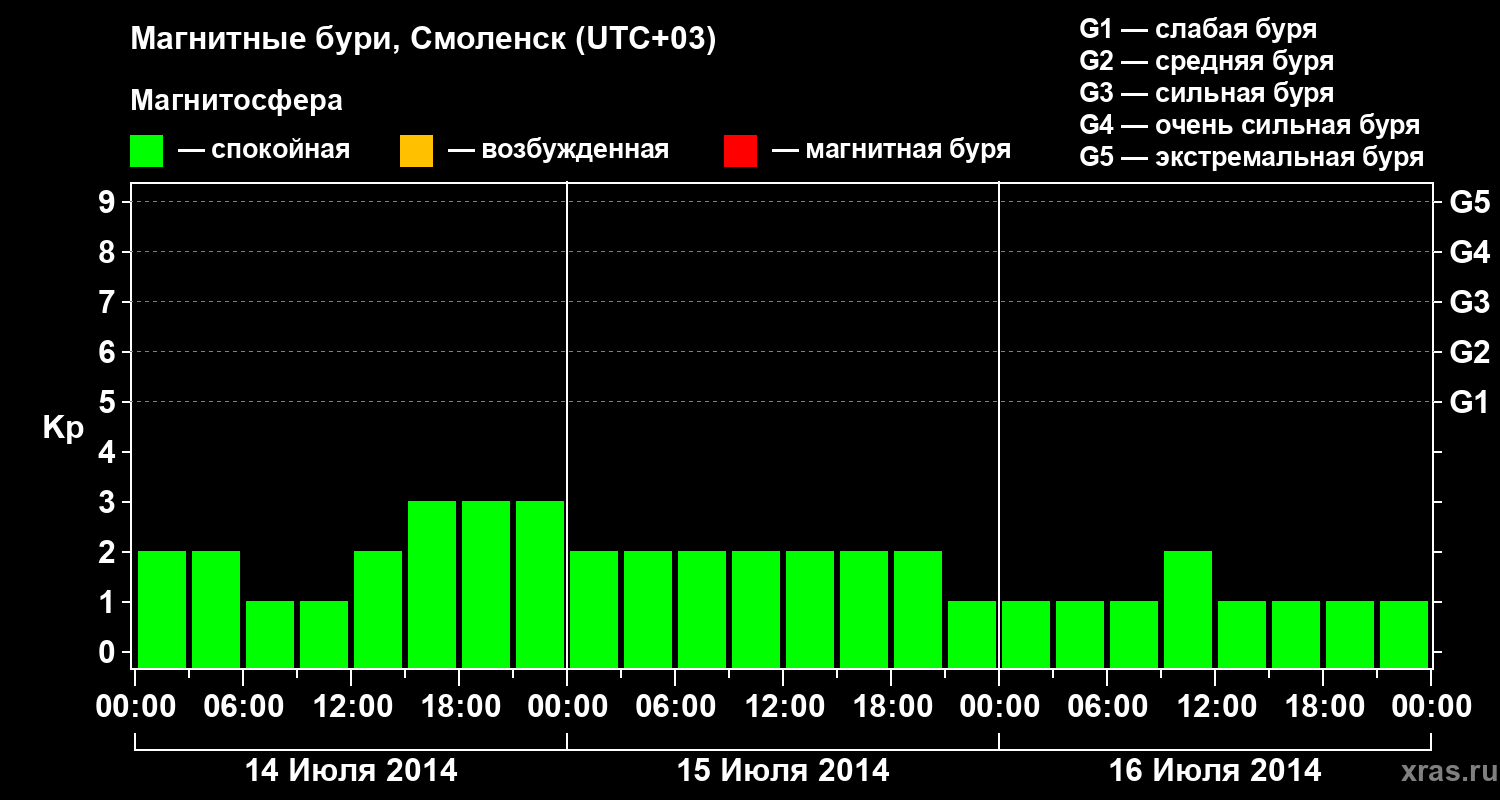Click the '12:00' tick label under 15 July
The image size is (1500, 800).
[x=785, y=707]
